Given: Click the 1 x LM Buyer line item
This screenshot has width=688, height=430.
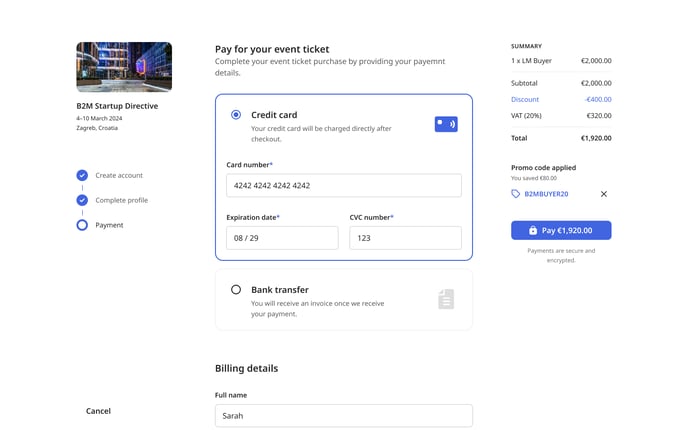Looking at the screenshot, I should (531, 61).
